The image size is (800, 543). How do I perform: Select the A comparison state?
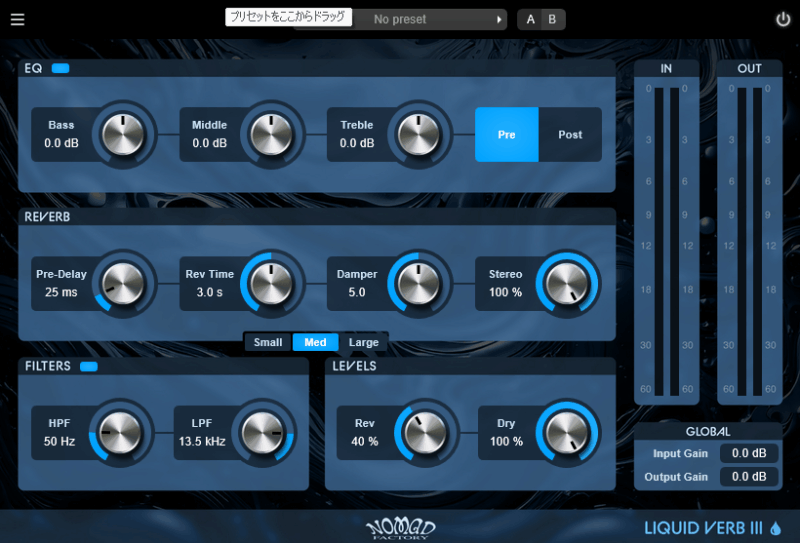(x=531, y=19)
